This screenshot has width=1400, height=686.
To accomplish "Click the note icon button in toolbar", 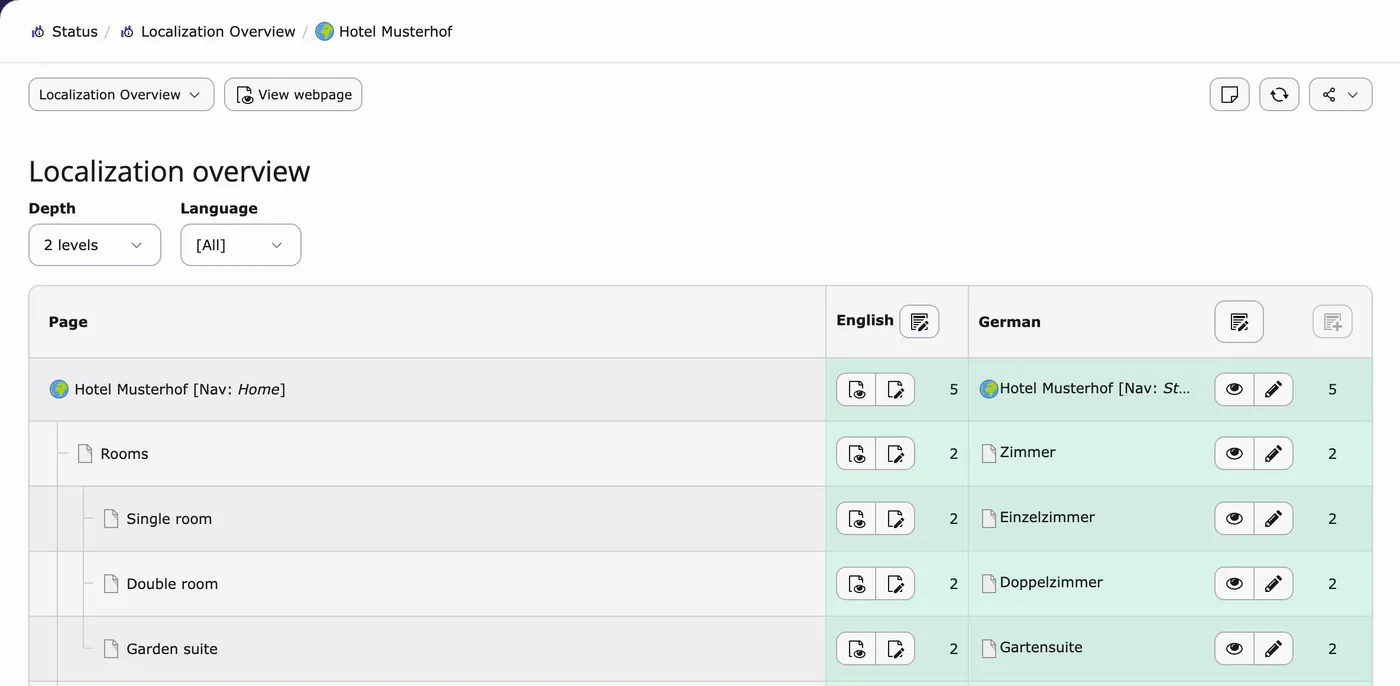I will [x=1230, y=95].
